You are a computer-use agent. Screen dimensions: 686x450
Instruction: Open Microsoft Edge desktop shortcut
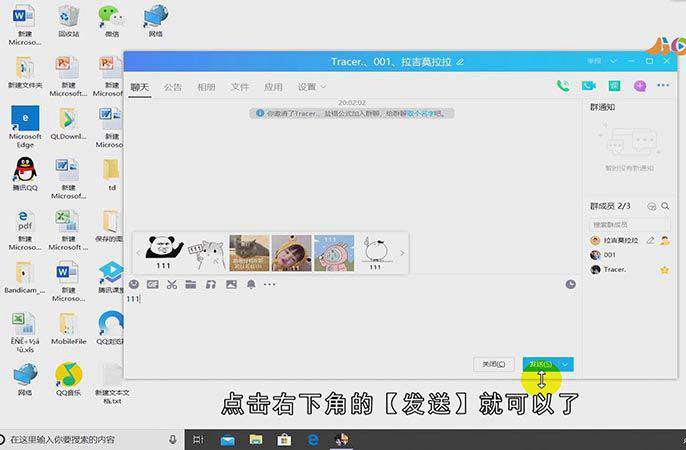pyautogui.click(x=25, y=126)
